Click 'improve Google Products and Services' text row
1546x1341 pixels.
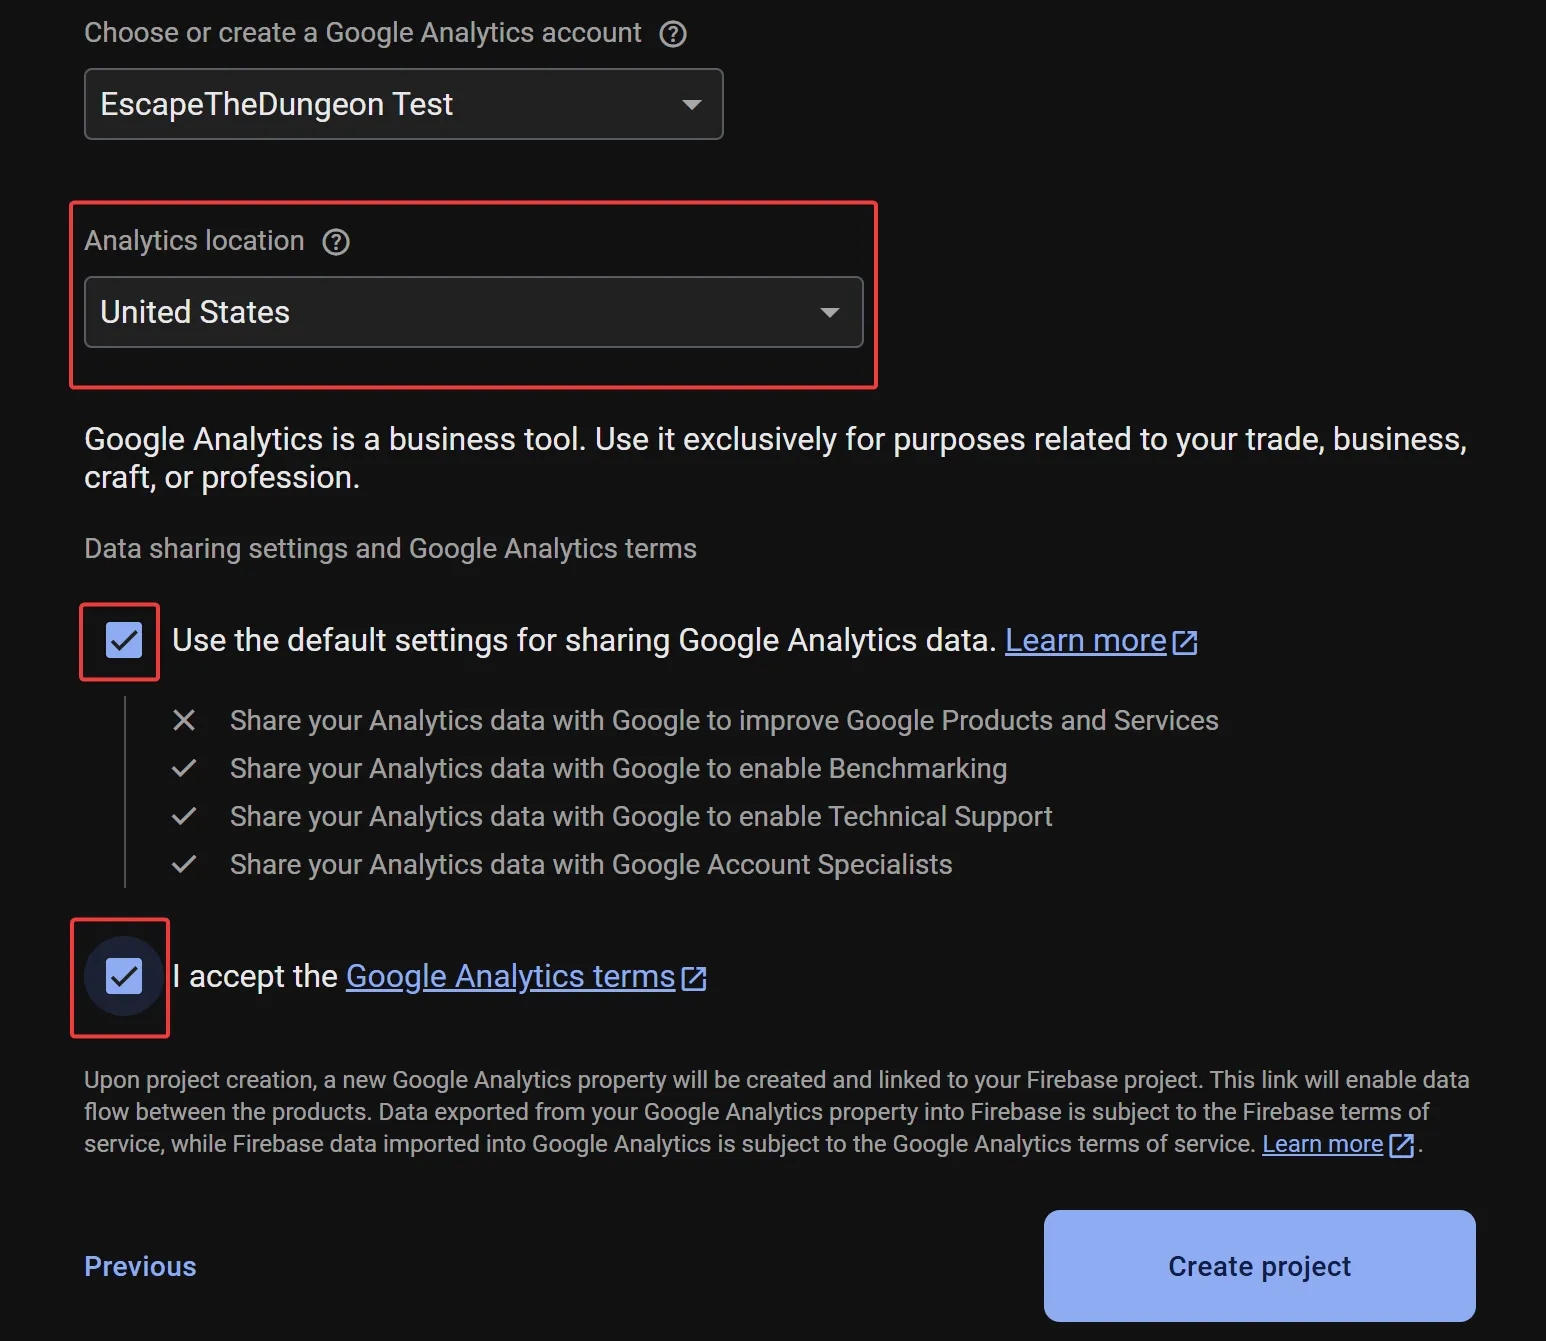(724, 720)
